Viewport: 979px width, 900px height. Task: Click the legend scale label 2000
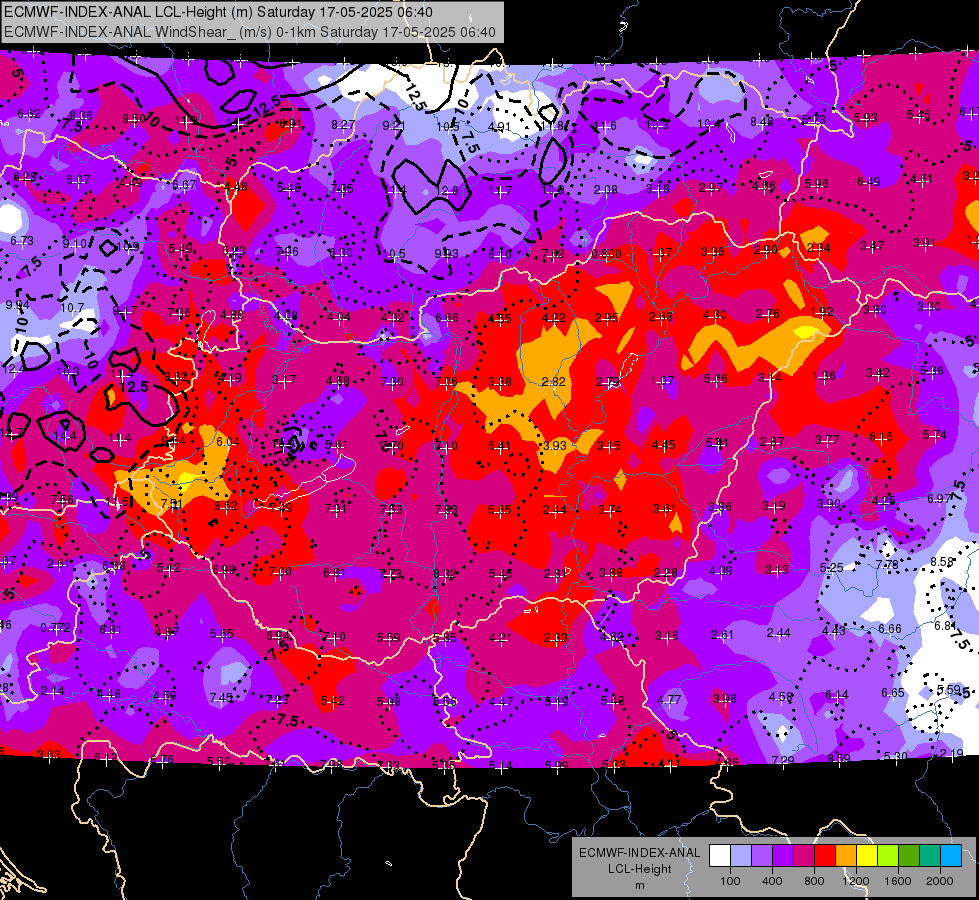(x=940, y=881)
